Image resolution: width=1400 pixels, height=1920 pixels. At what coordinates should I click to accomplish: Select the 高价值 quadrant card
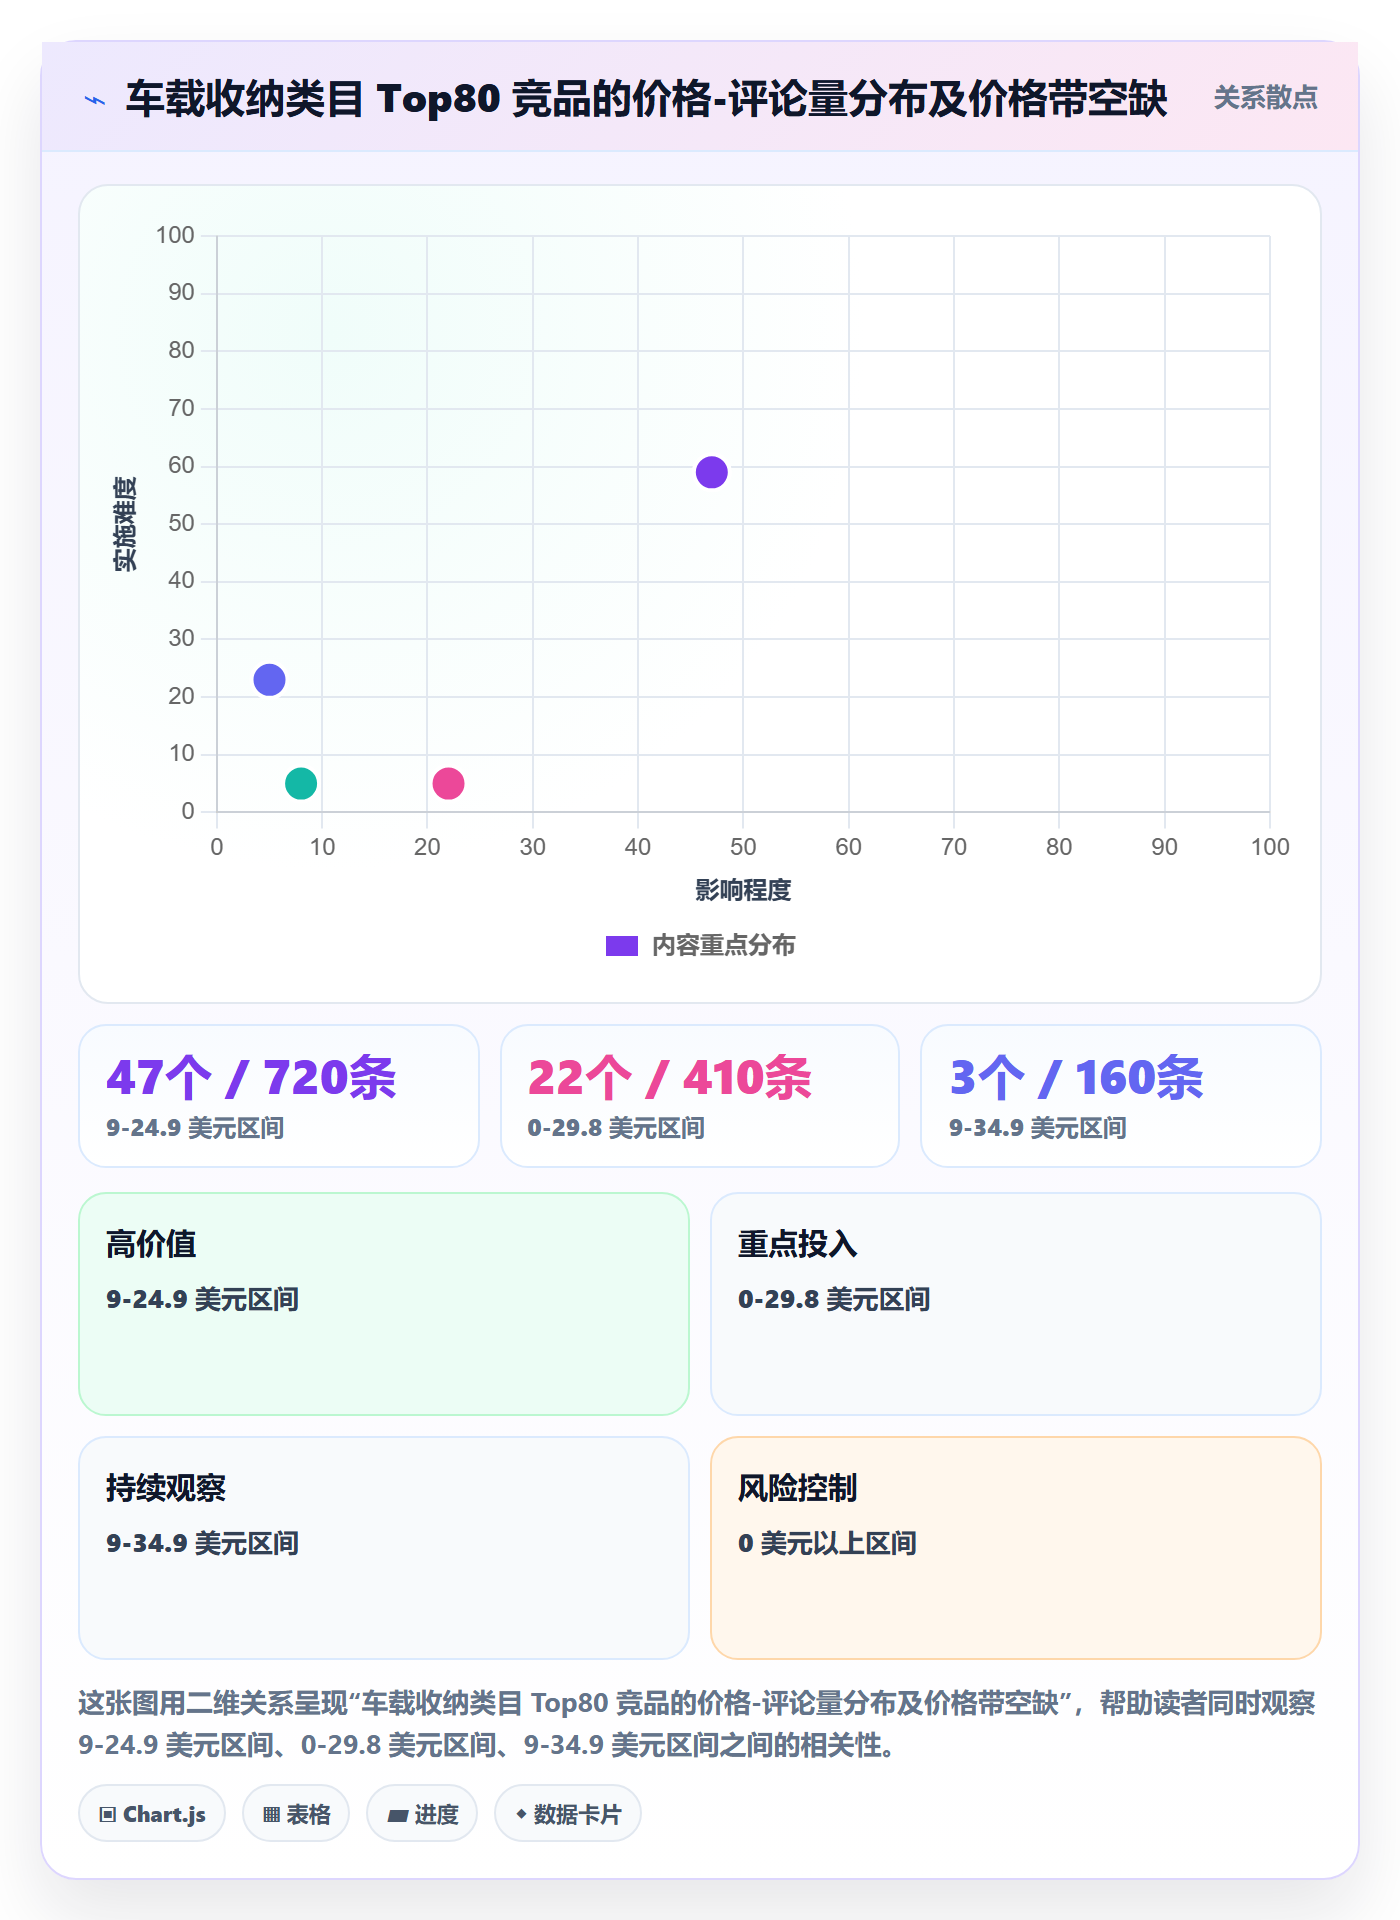384,1304
